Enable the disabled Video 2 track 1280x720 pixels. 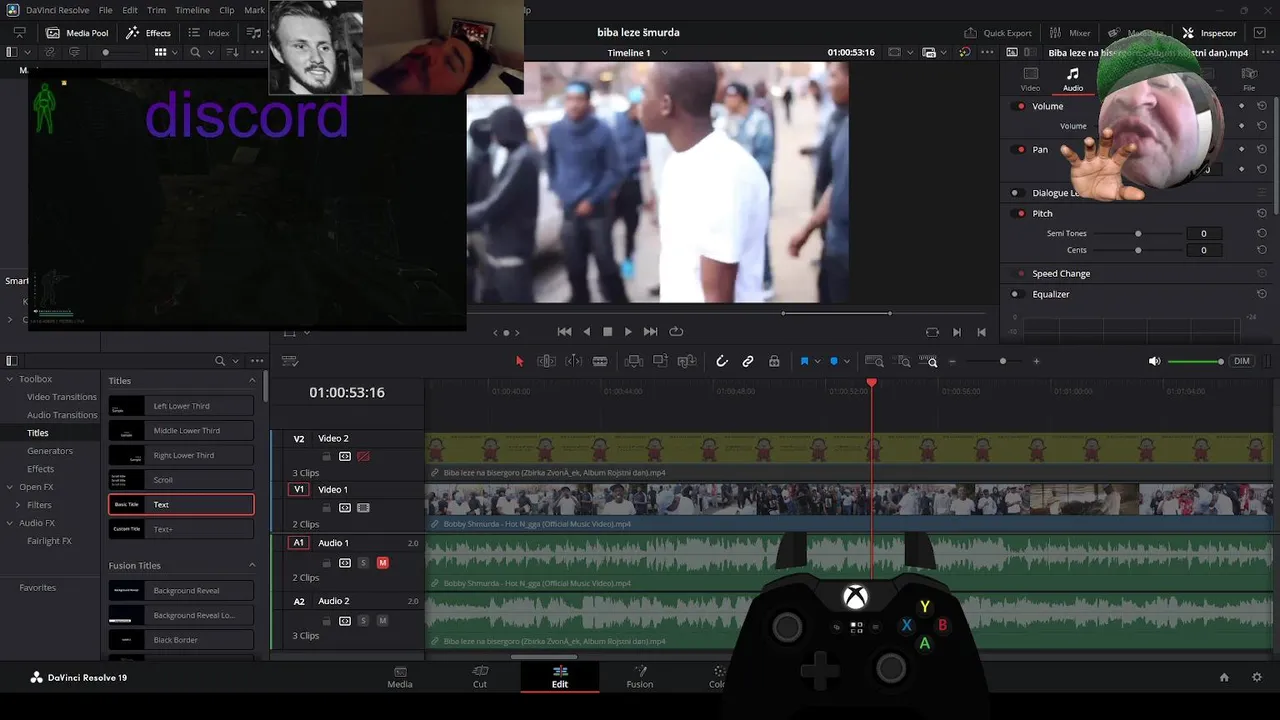pos(364,456)
